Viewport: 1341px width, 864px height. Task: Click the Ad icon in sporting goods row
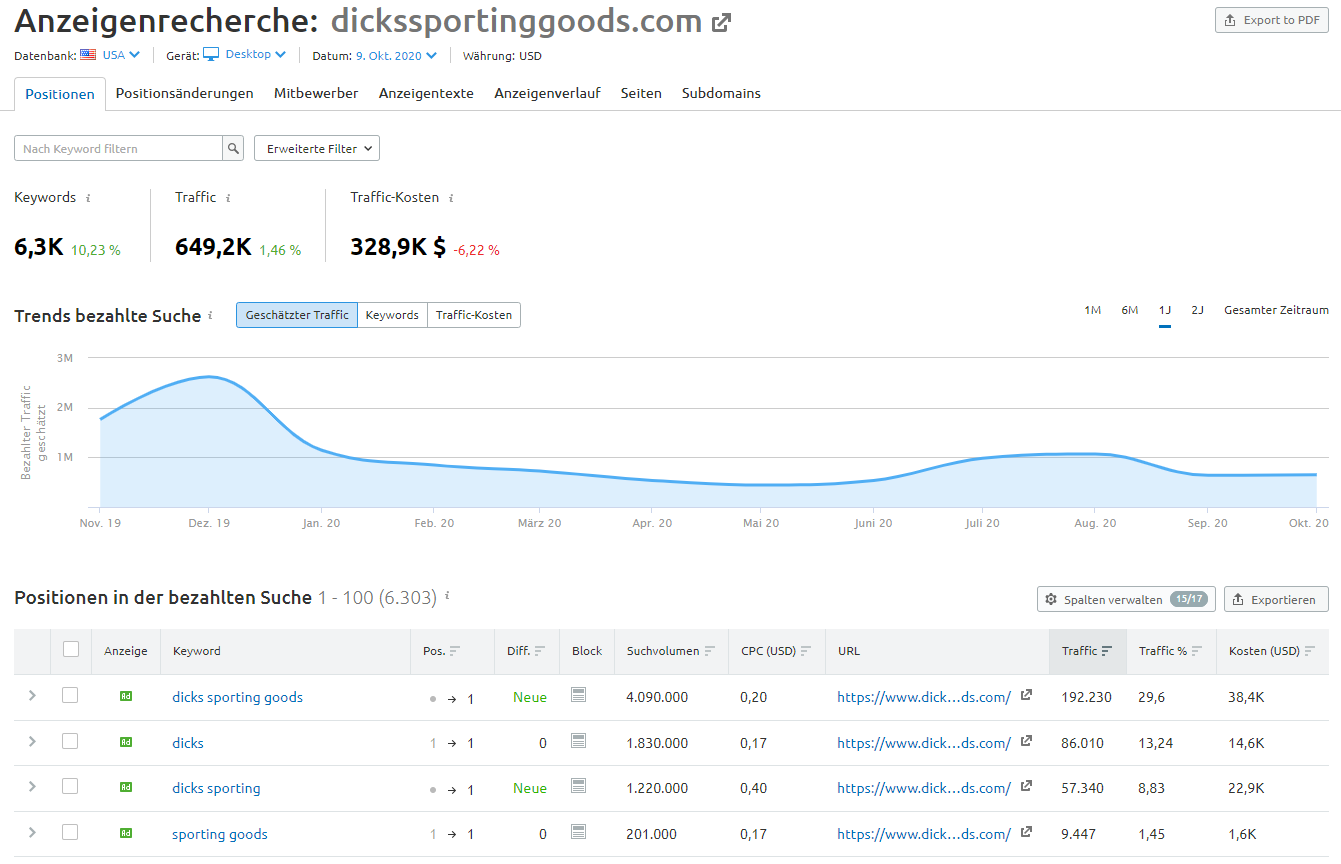126,833
